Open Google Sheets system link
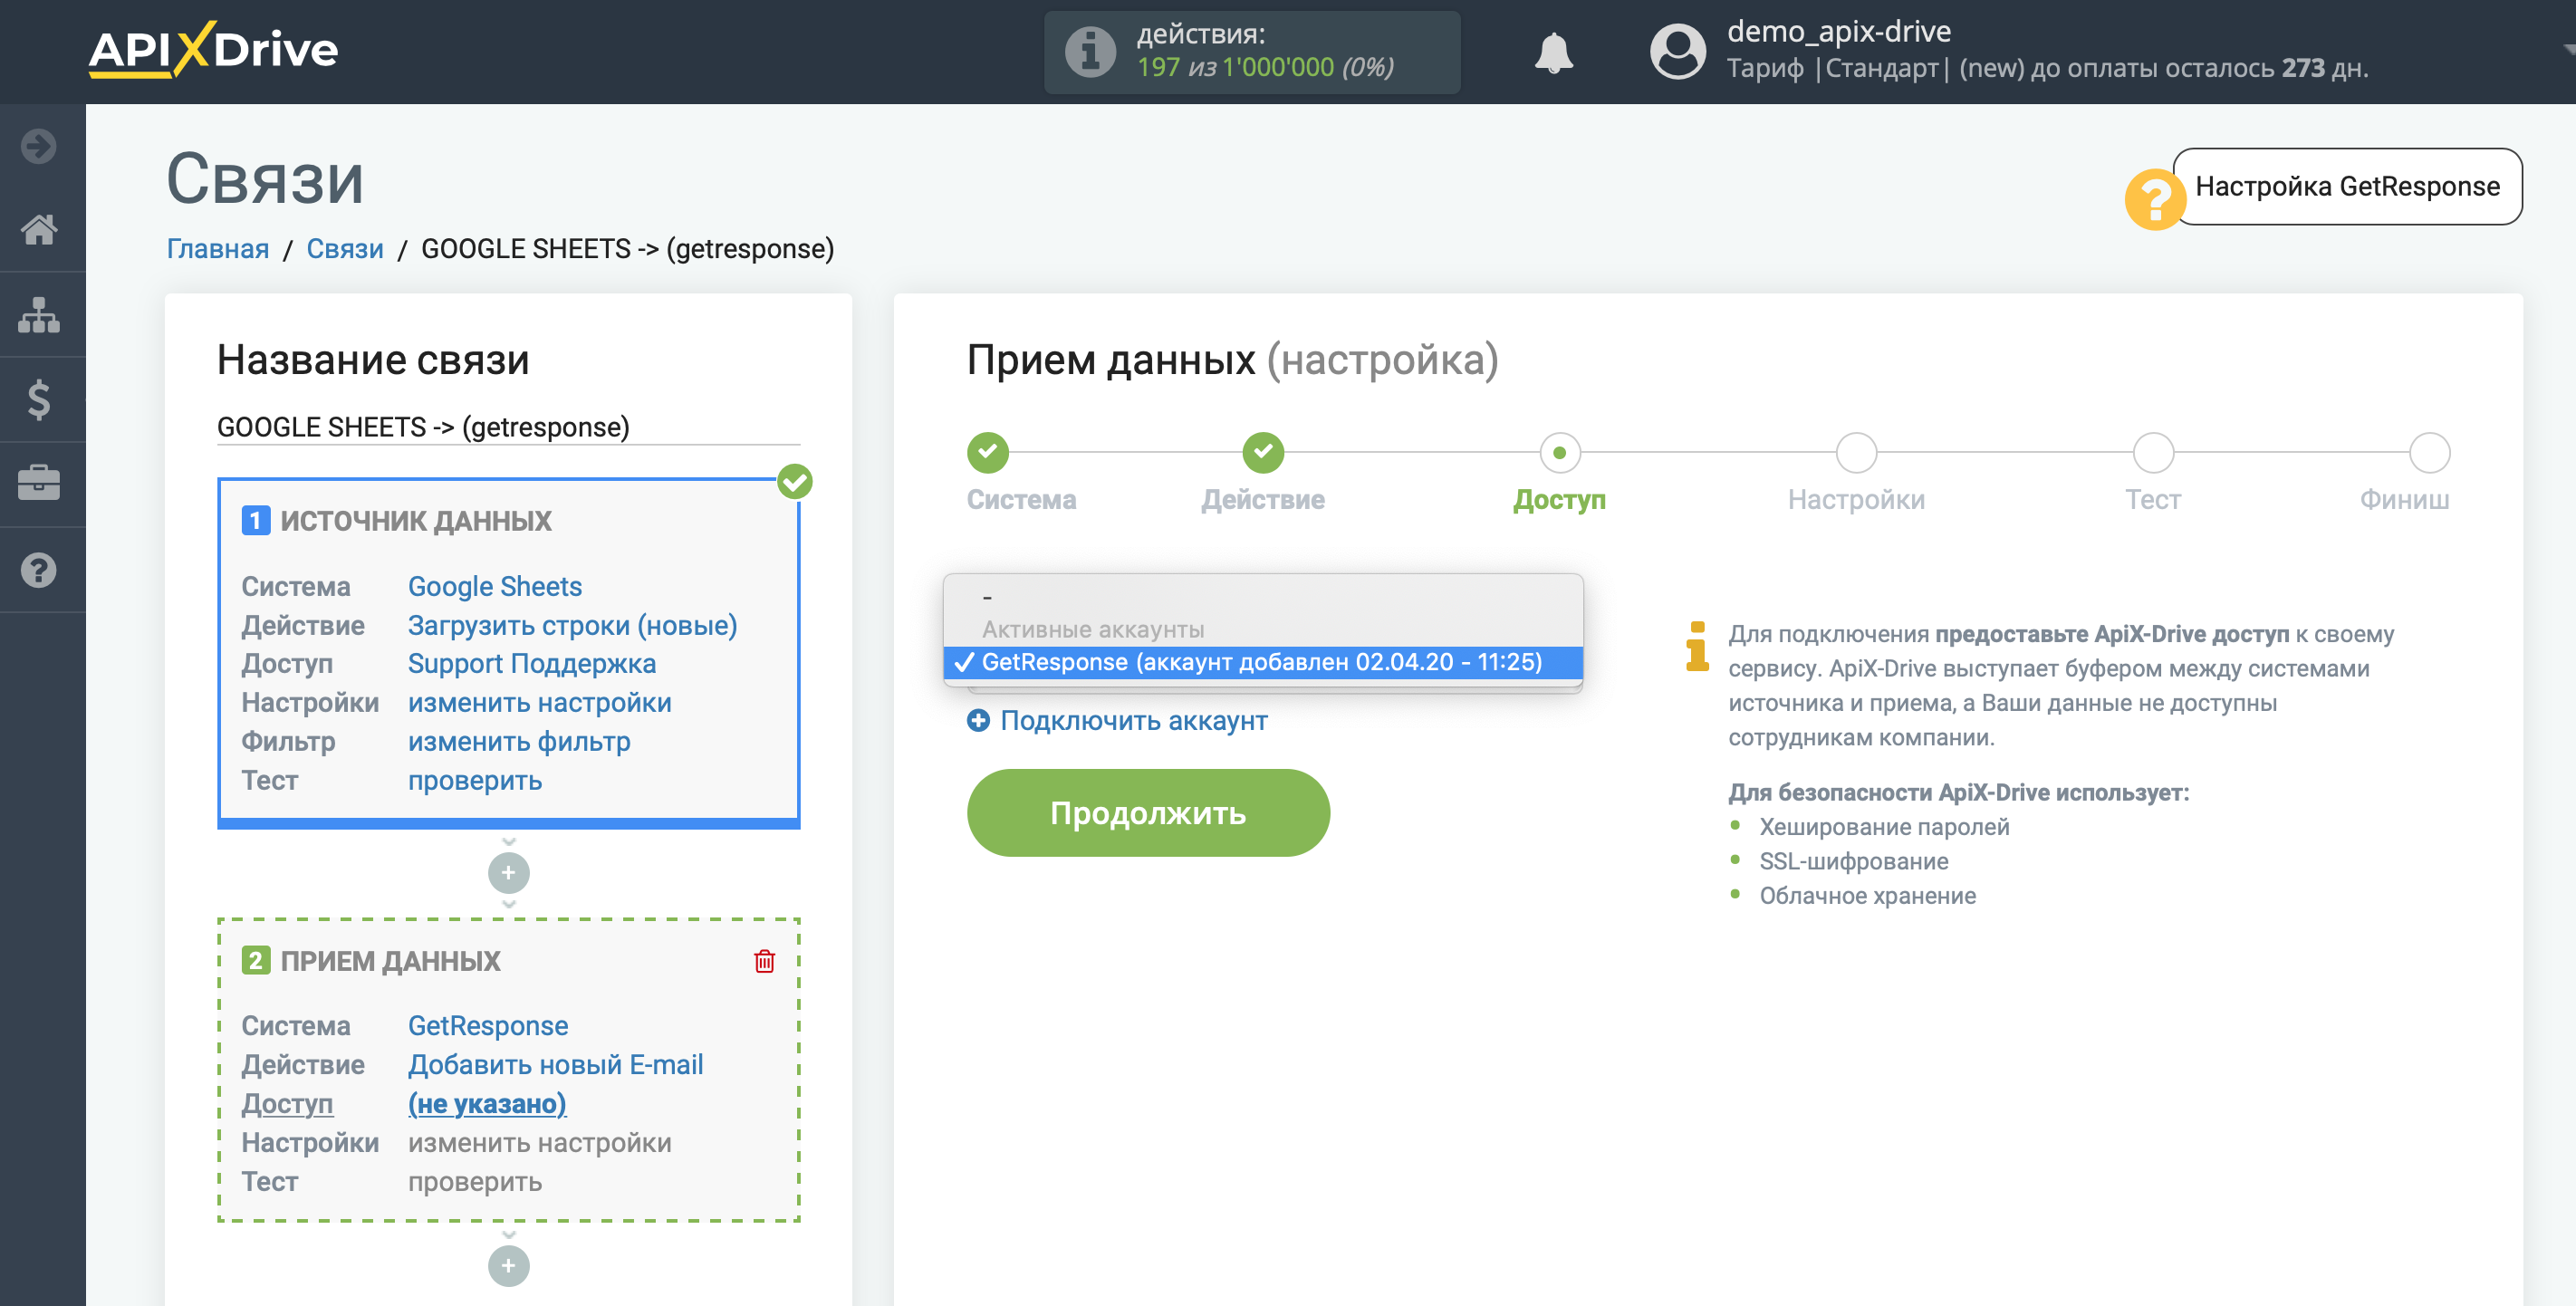Screen dimensions: 2576x1306 pyautogui.click(x=494, y=587)
